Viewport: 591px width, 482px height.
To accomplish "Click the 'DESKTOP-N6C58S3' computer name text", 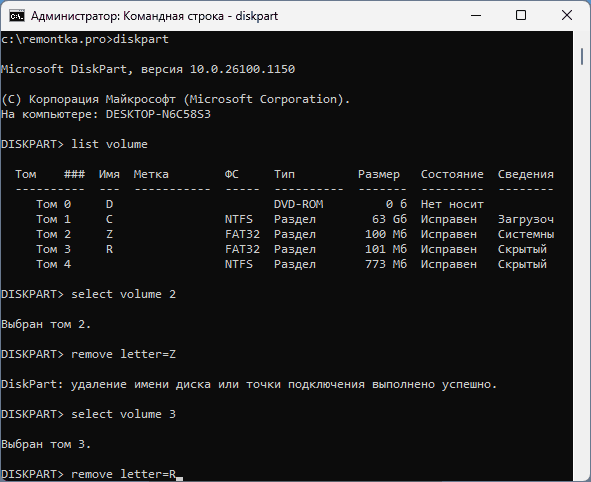I will click(158, 114).
